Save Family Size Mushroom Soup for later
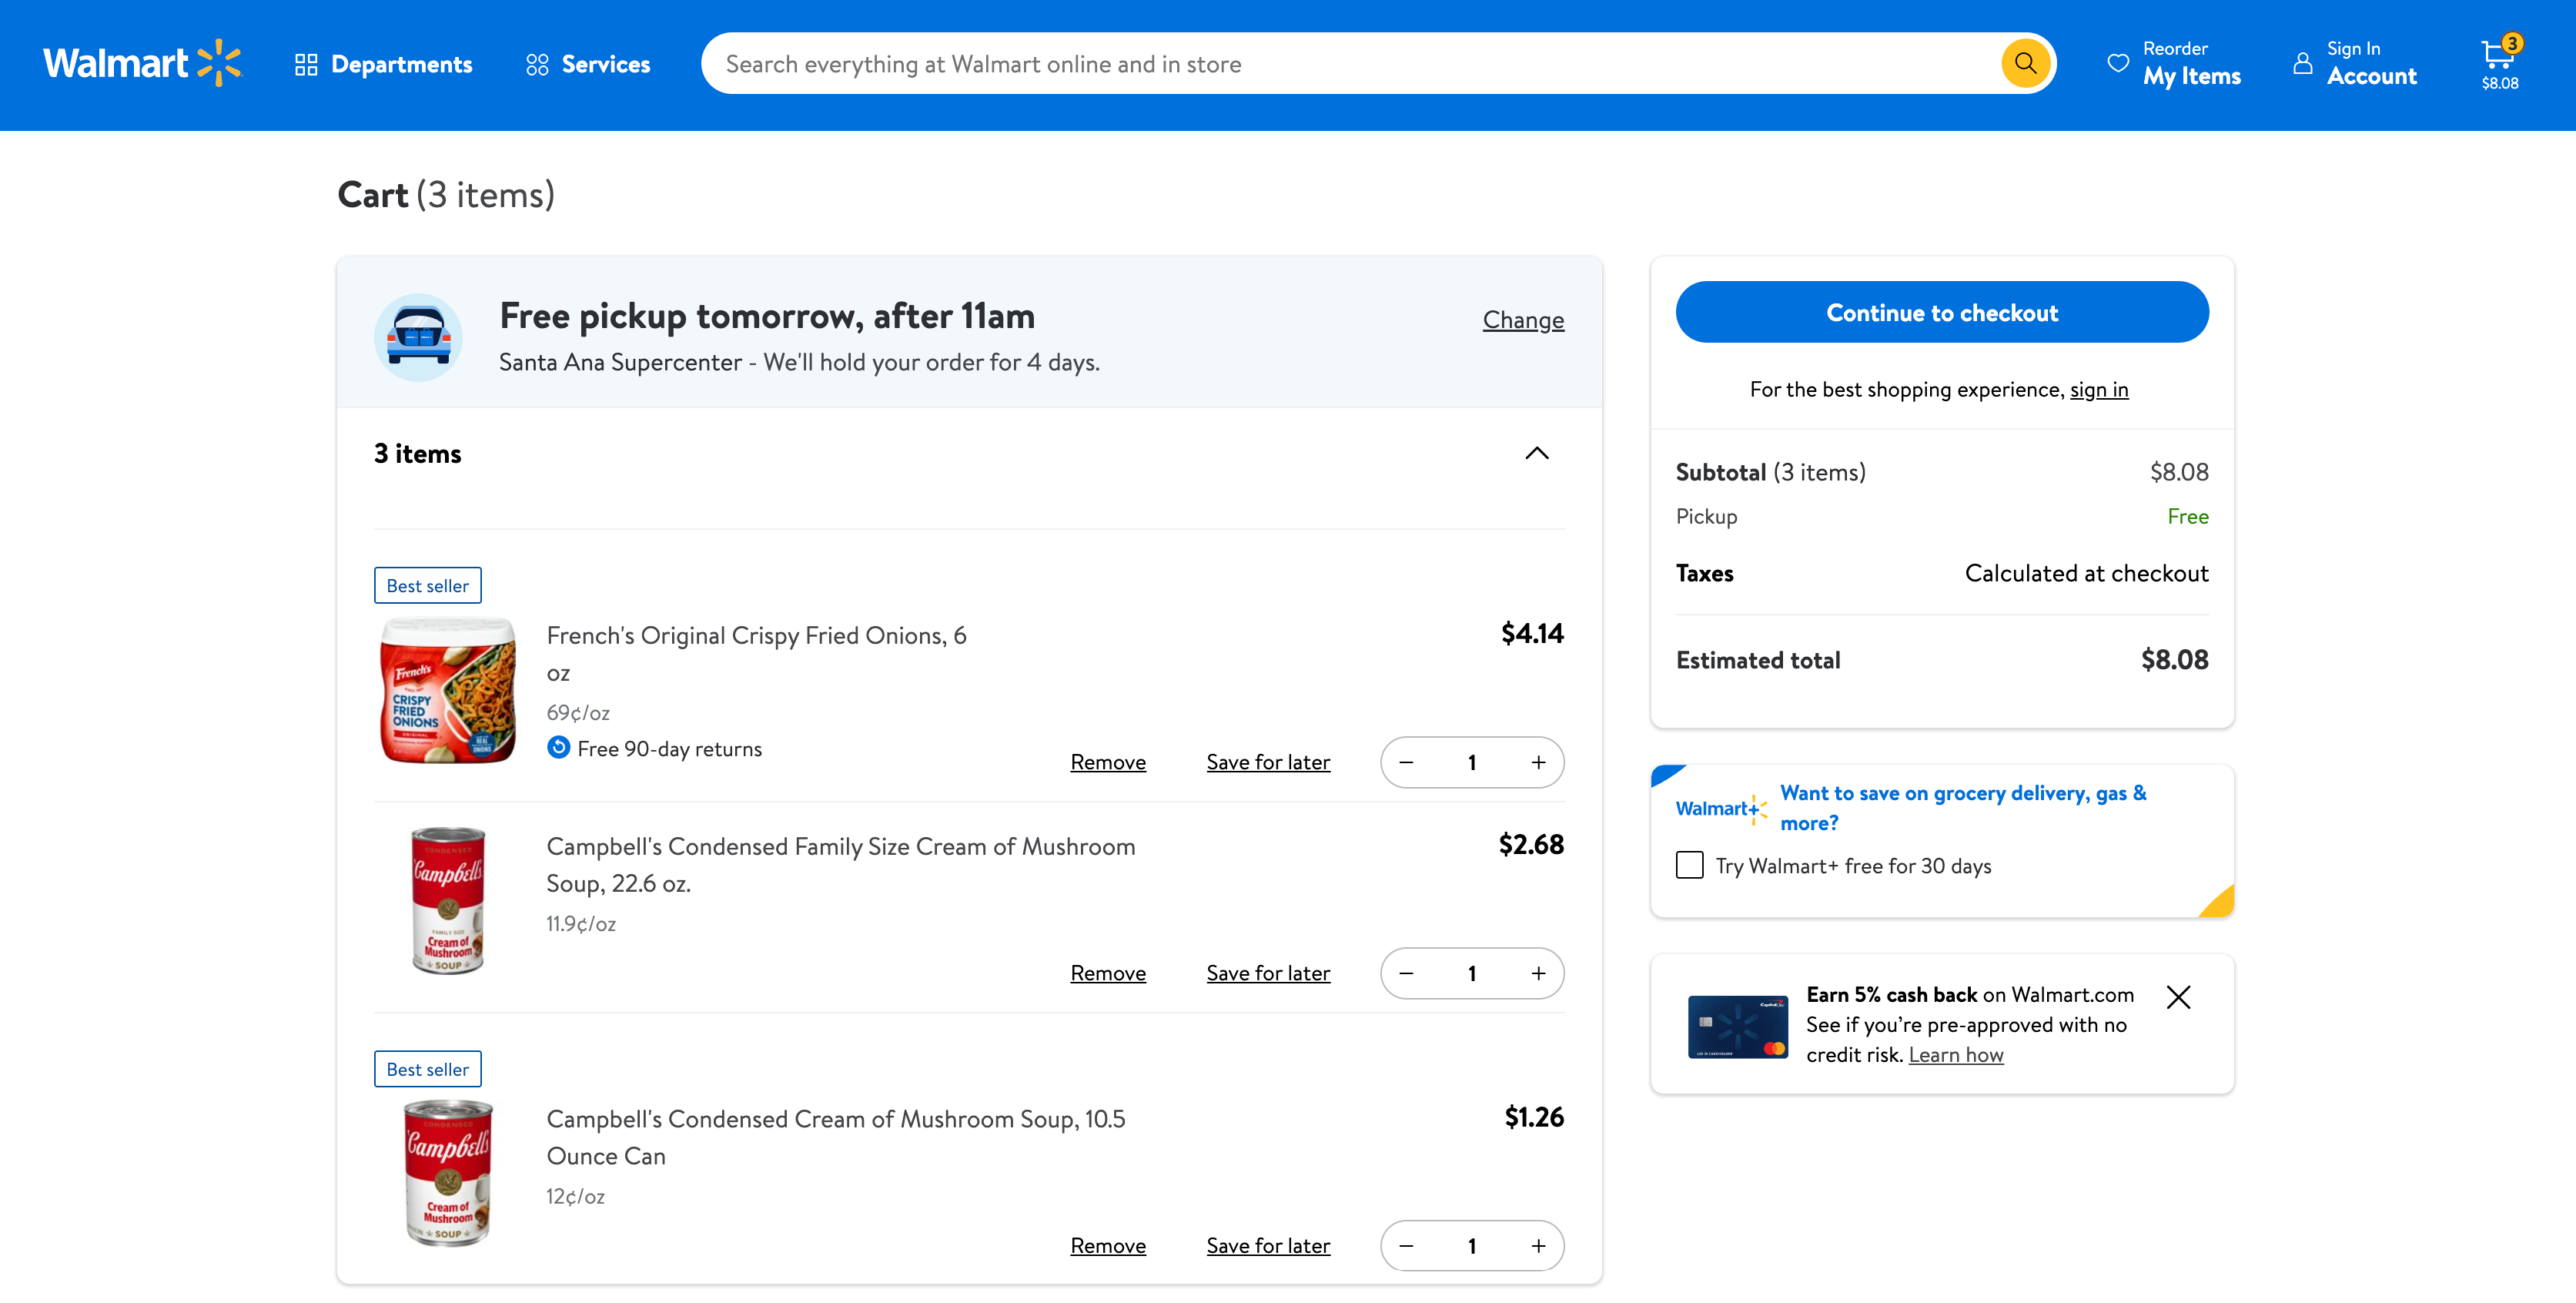The width and height of the screenshot is (2576, 1303). pos(1268,973)
